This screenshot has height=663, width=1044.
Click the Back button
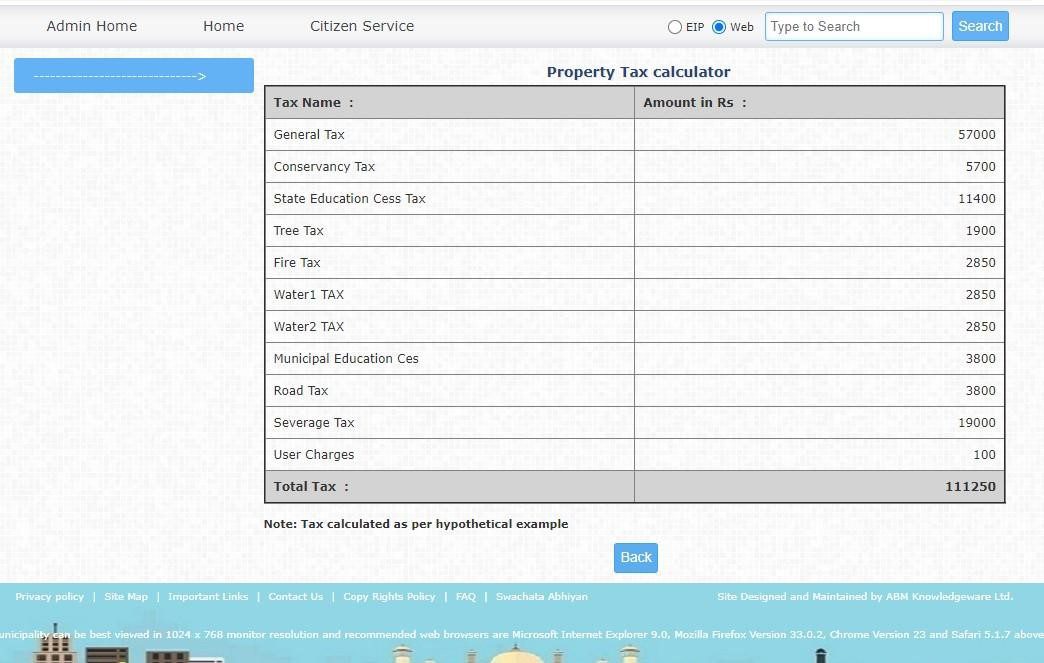tap(635, 557)
